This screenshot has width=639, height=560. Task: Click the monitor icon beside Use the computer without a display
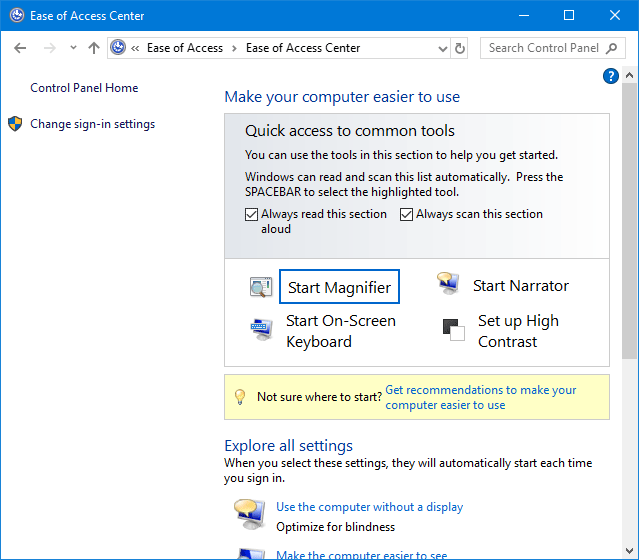click(249, 514)
